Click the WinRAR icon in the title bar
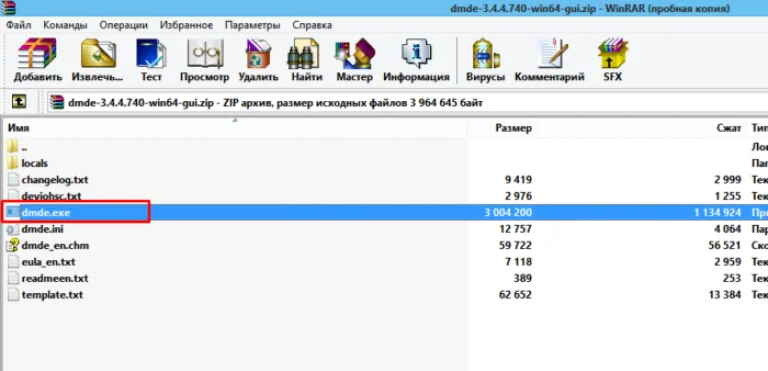Screen dimensions: 768x371 coord(8,8)
